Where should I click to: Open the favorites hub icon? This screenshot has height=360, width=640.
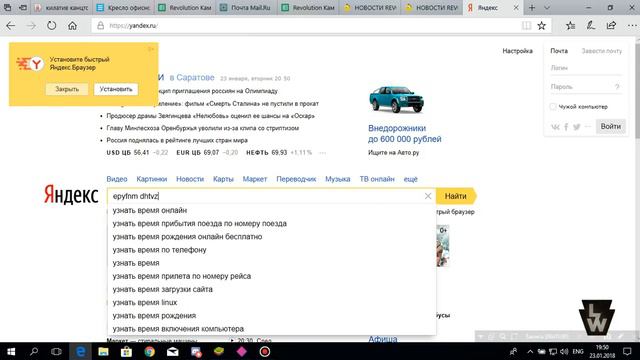tap(571, 26)
